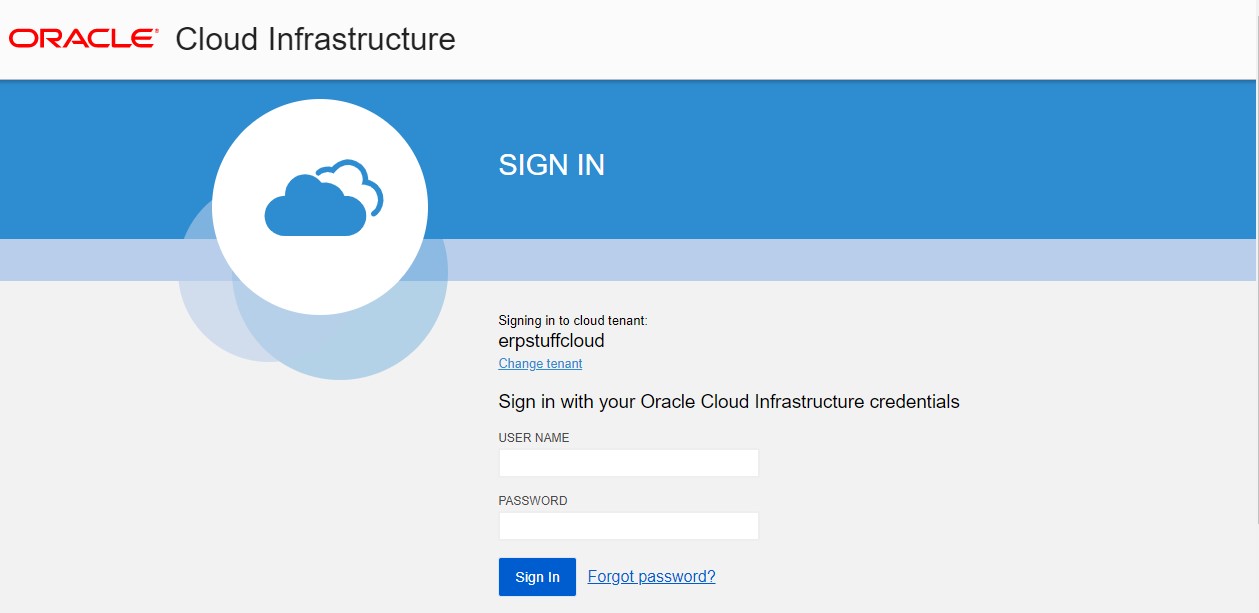Click the Cloud Infrastructure header title

[x=315, y=39]
